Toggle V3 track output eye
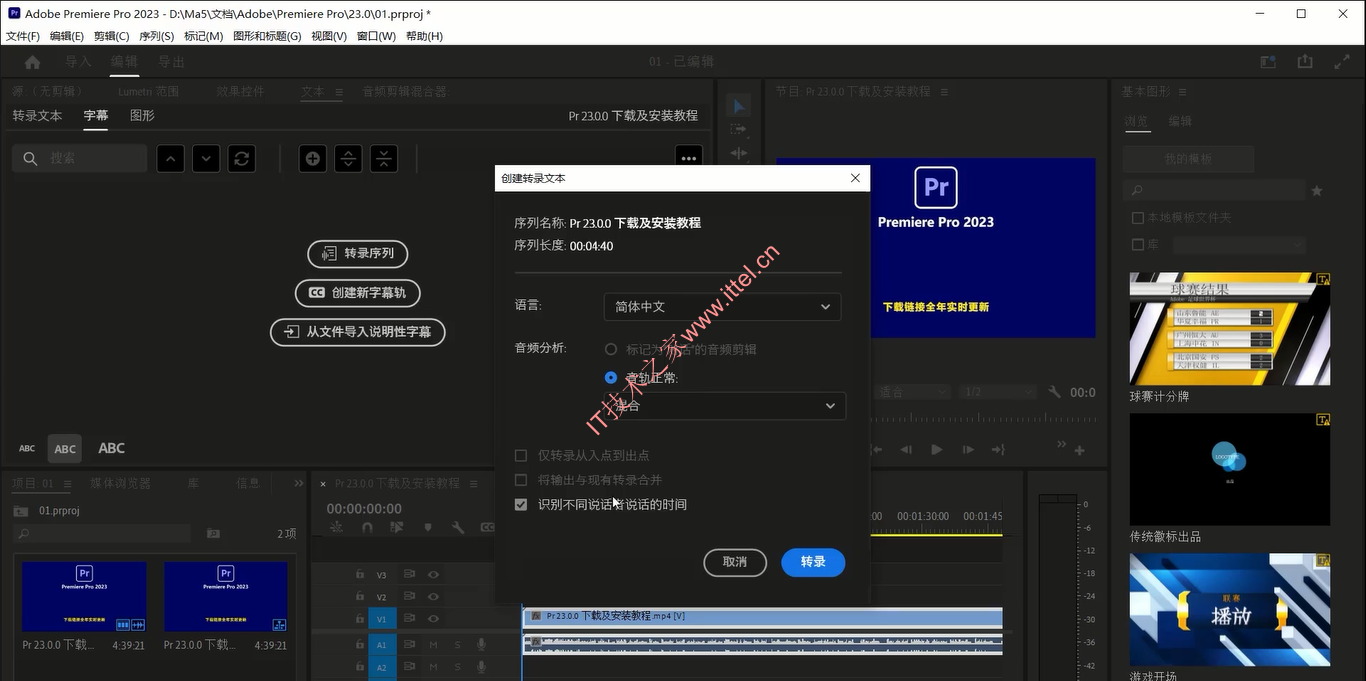The height and width of the screenshot is (681, 1366). 434,575
